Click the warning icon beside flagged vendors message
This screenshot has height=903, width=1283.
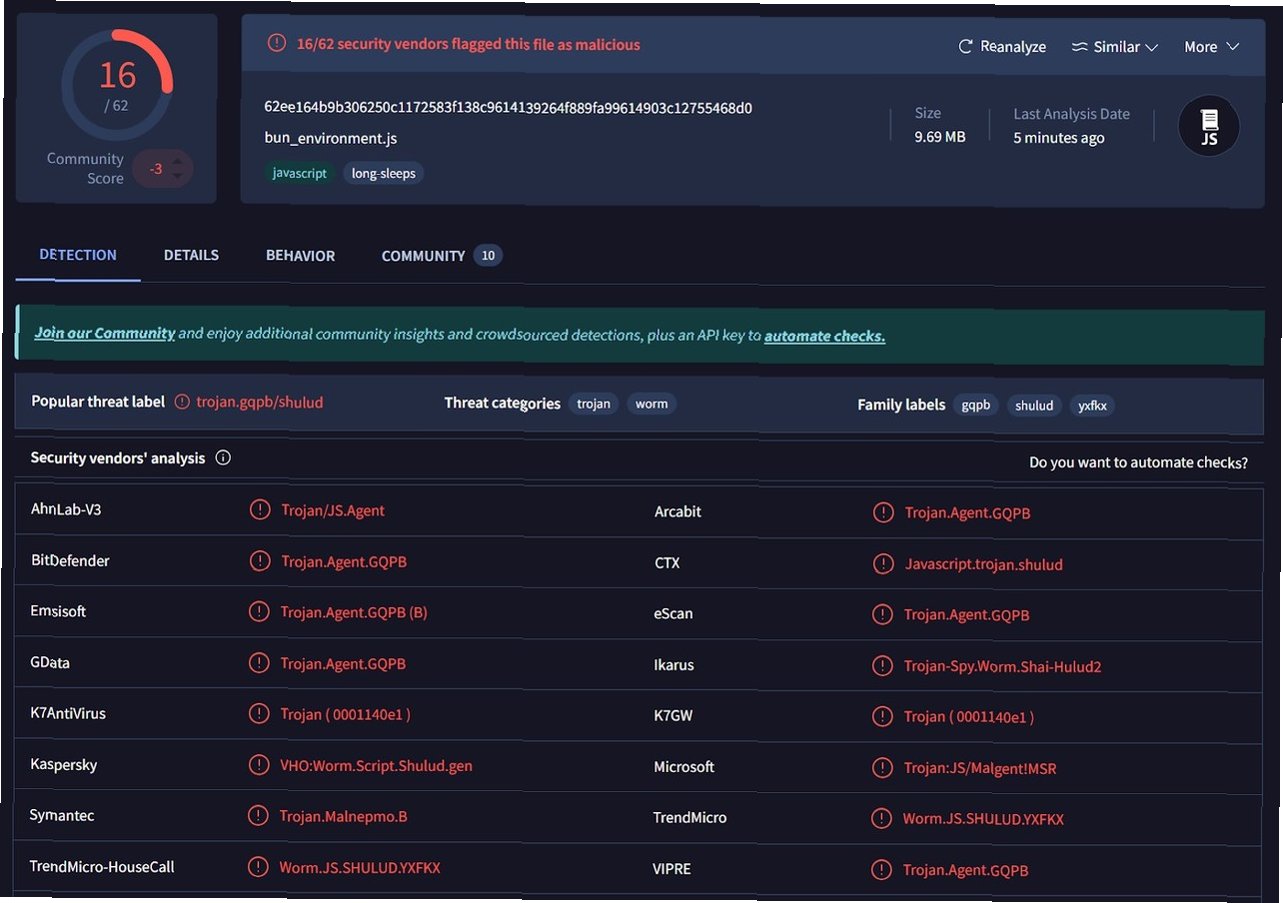click(x=276, y=43)
